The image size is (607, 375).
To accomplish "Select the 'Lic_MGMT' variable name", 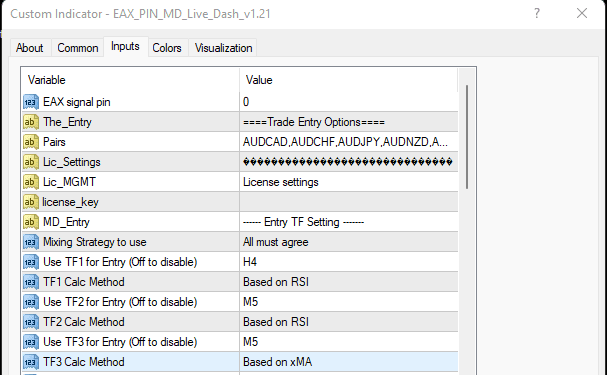I will click(x=69, y=182).
